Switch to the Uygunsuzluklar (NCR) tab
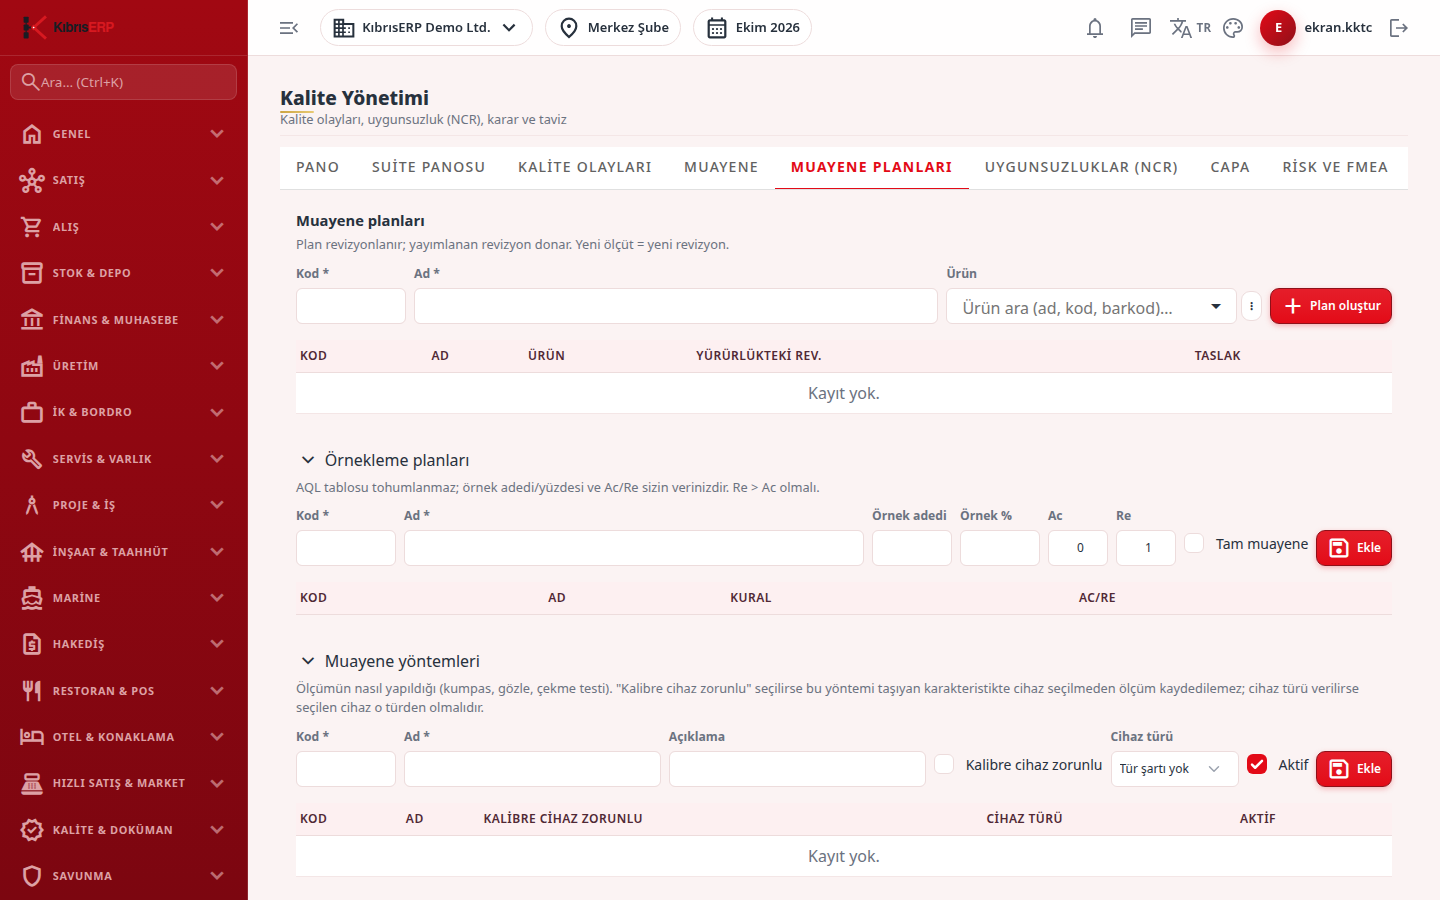 pyautogui.click(x=1081, y=167)
